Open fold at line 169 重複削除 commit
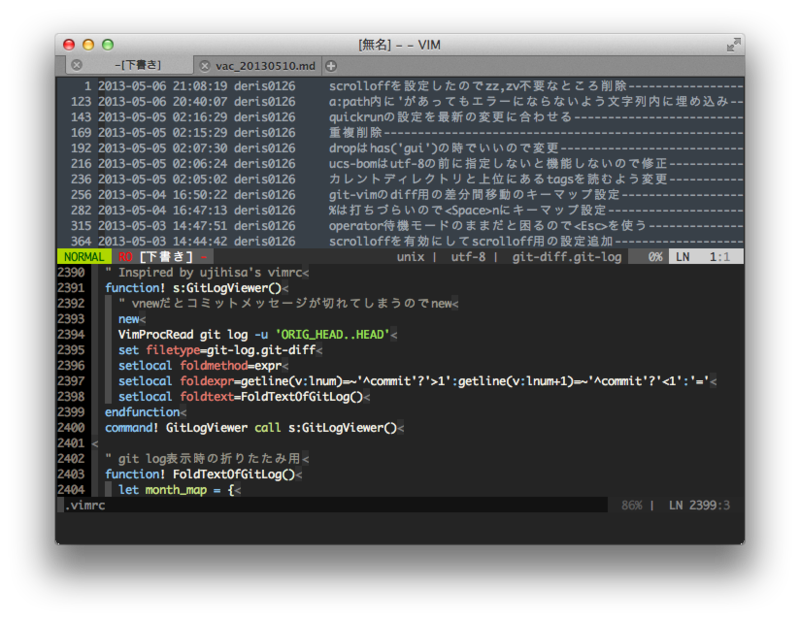 (400, 133)
